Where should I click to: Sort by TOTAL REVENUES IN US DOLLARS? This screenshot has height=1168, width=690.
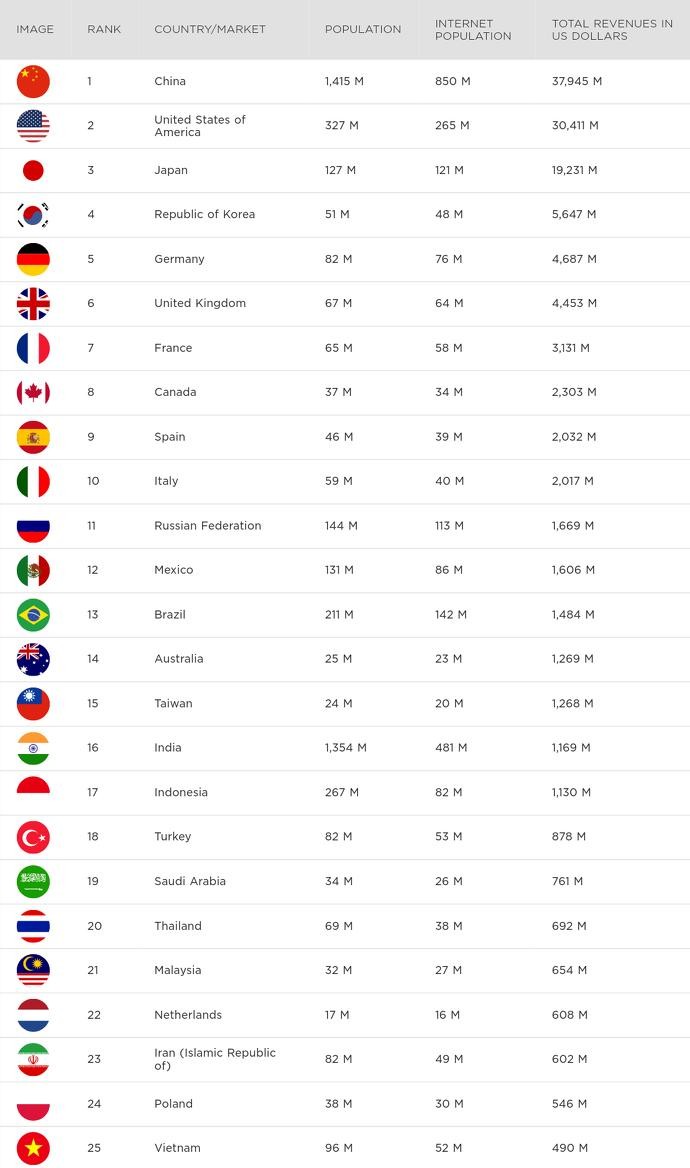click(x=612, y=29)
